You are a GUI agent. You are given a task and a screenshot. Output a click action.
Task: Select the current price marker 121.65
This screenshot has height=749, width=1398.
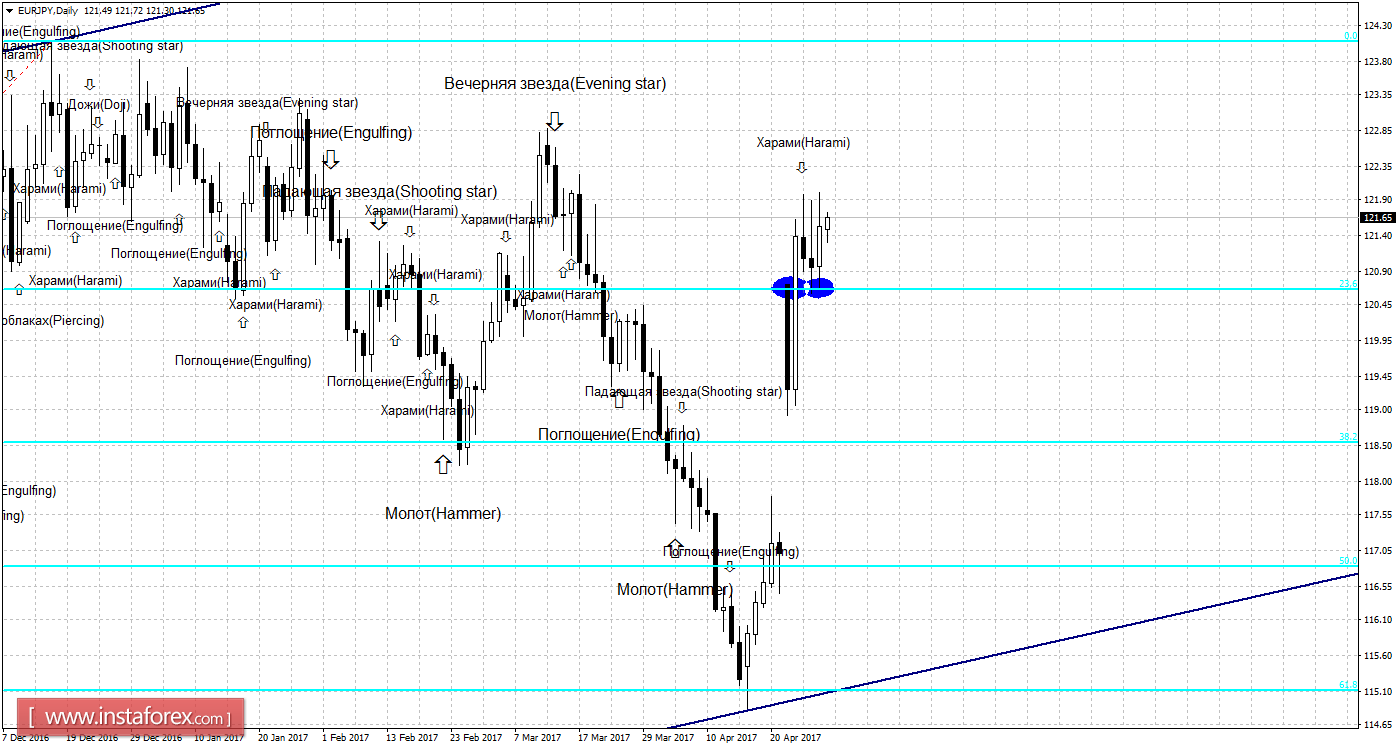coord(1378,217)
